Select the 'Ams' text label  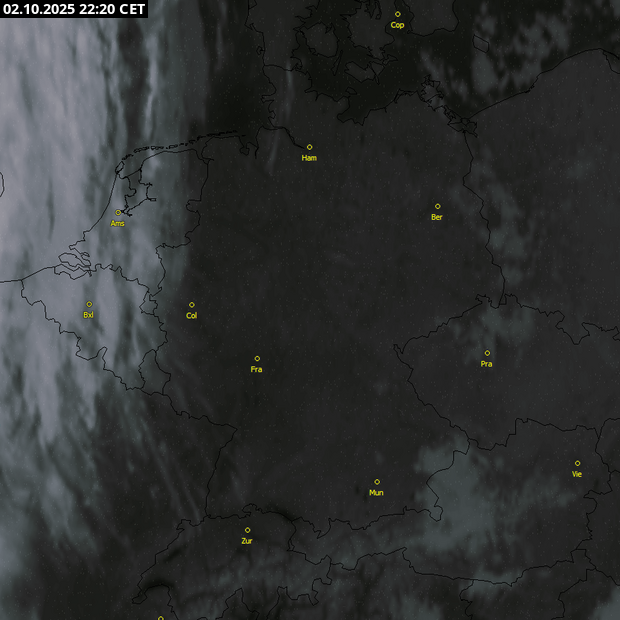tap(118, 224)
